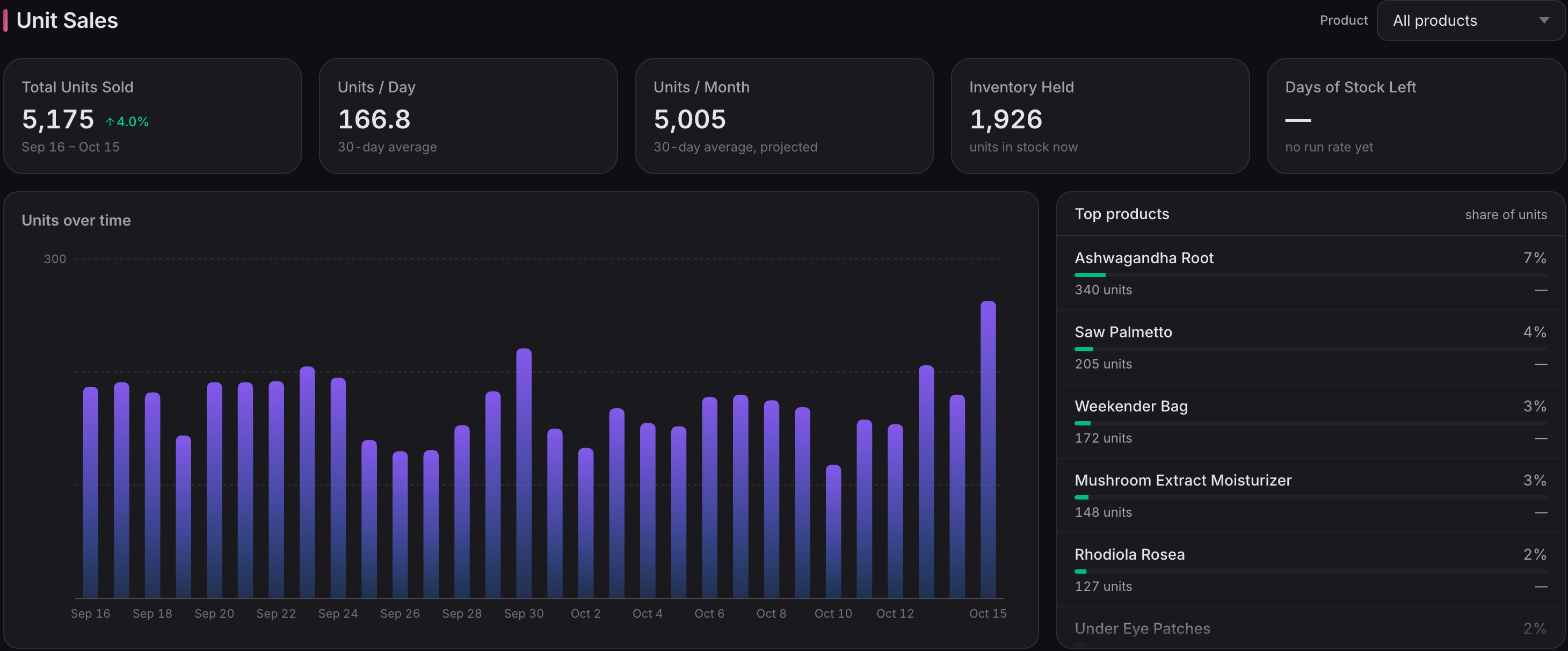Click the dropdown arrow beside All products

(x=1544, y=21)
